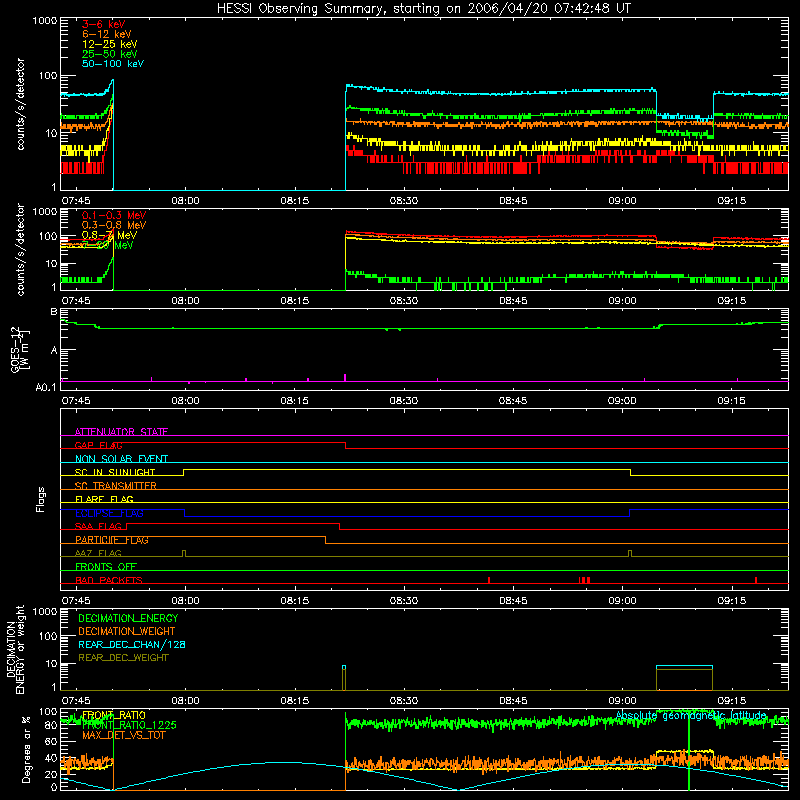Click the "08:45" tick below the decimation panel

513,701
